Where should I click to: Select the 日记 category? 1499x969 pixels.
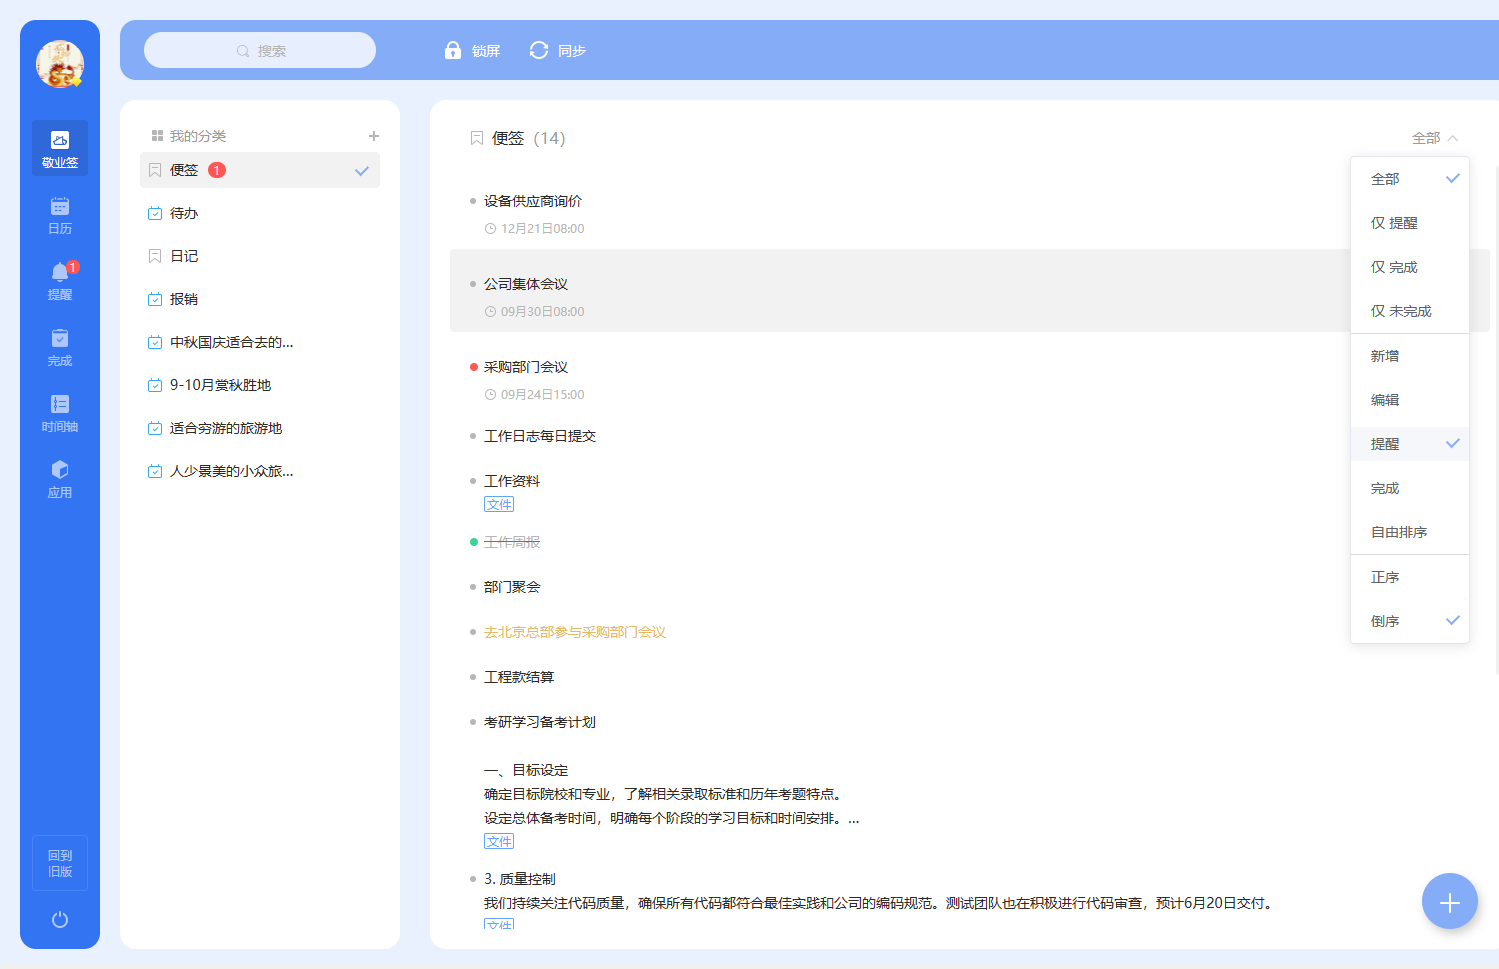pyautogui.click(x=260, y=256)
